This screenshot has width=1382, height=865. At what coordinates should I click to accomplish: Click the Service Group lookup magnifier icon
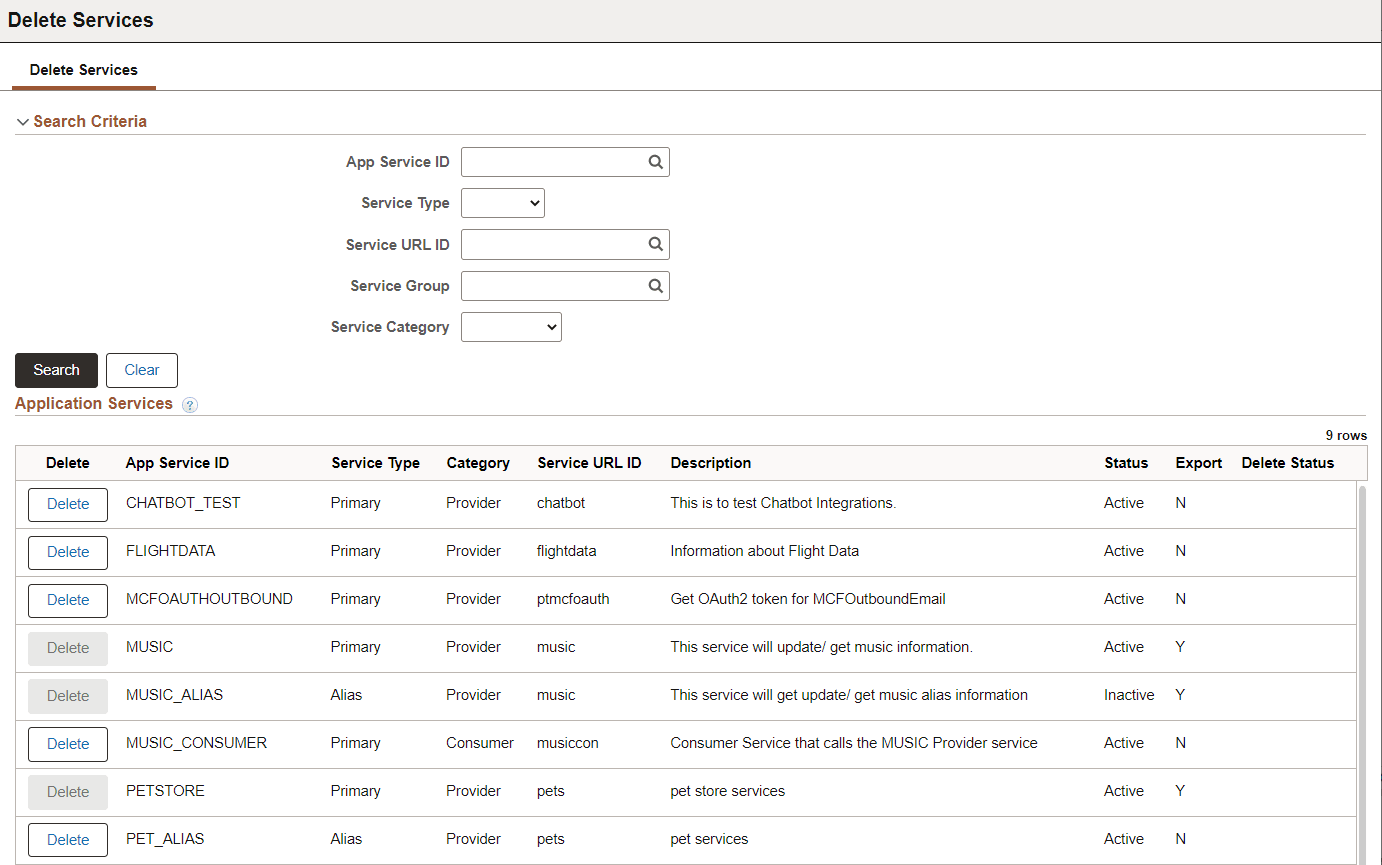(655, 285)
